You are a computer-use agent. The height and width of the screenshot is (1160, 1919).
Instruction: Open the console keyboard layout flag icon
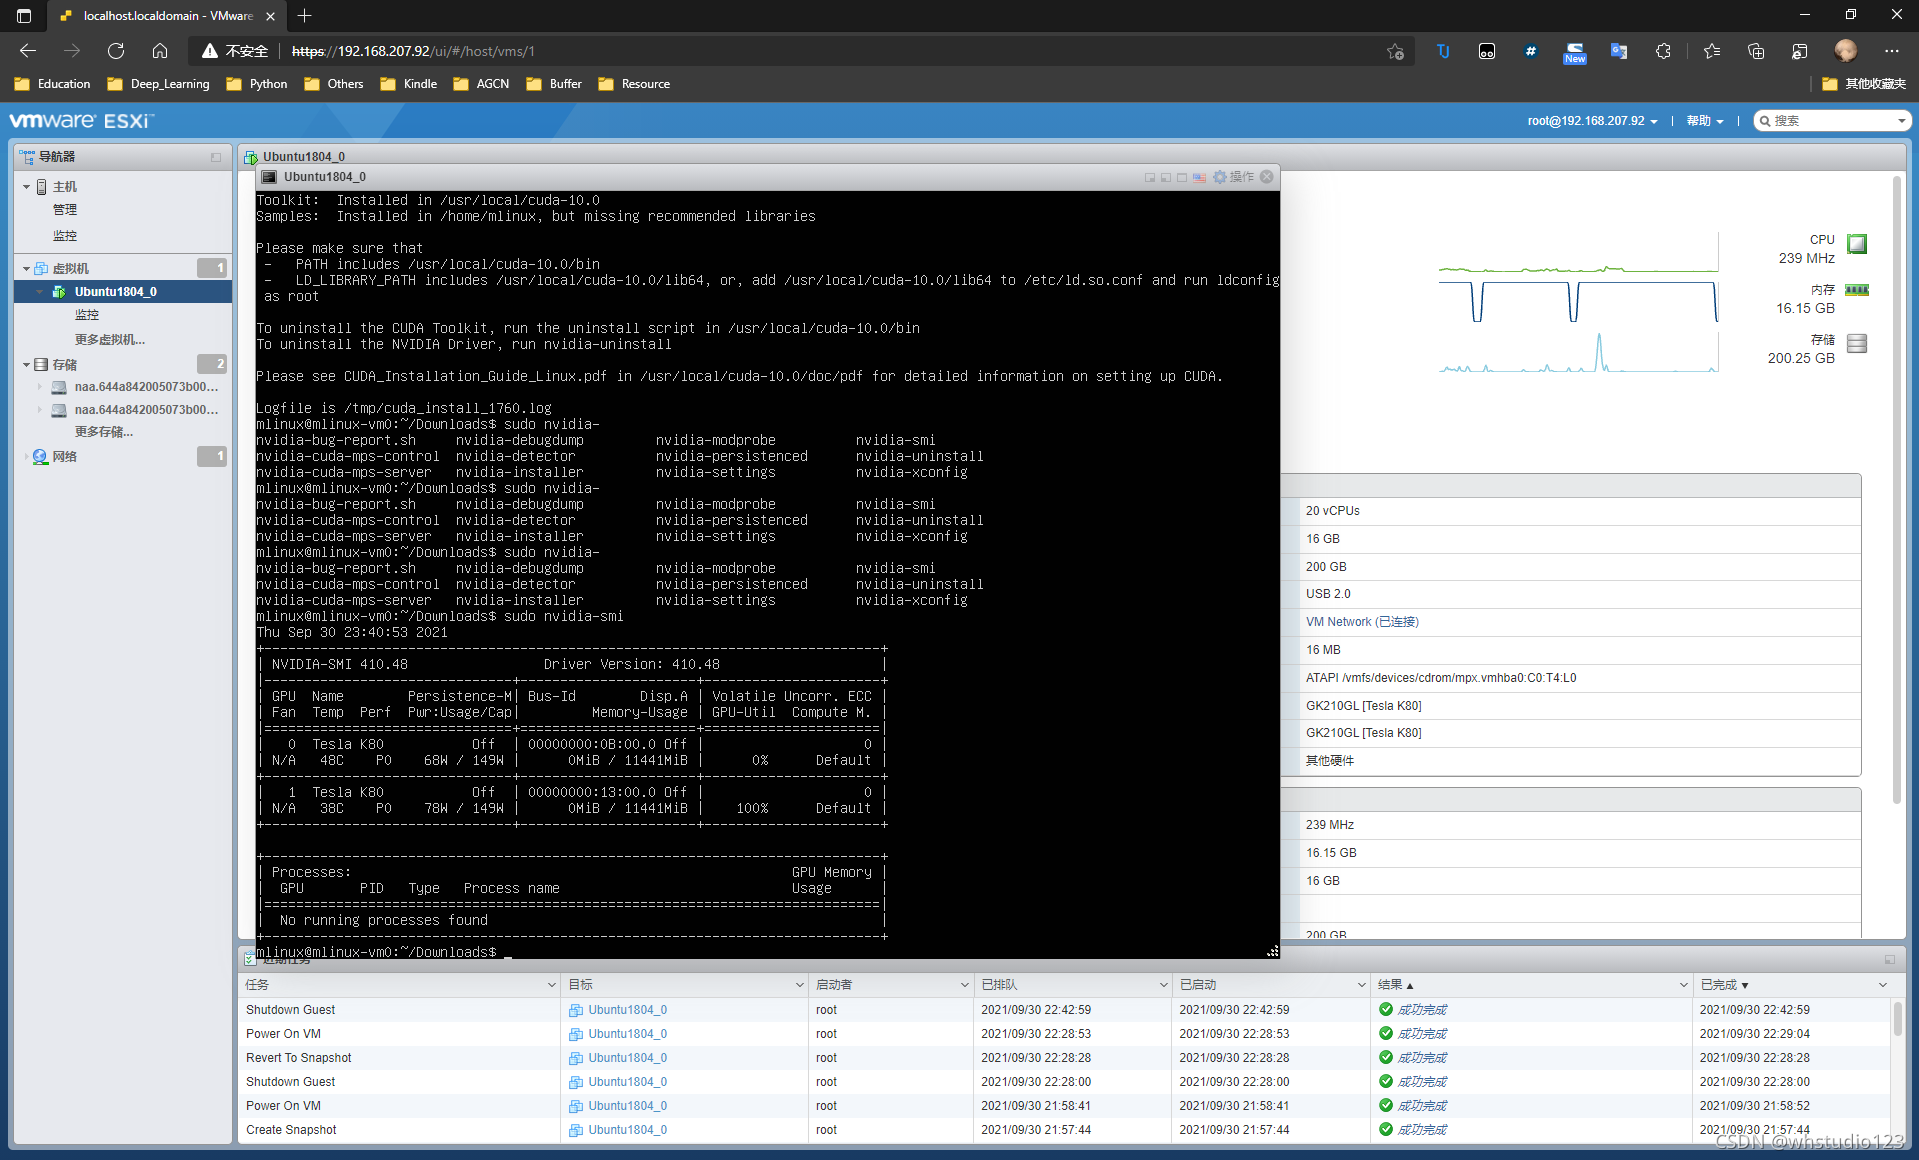click(x=1199, y=177)
